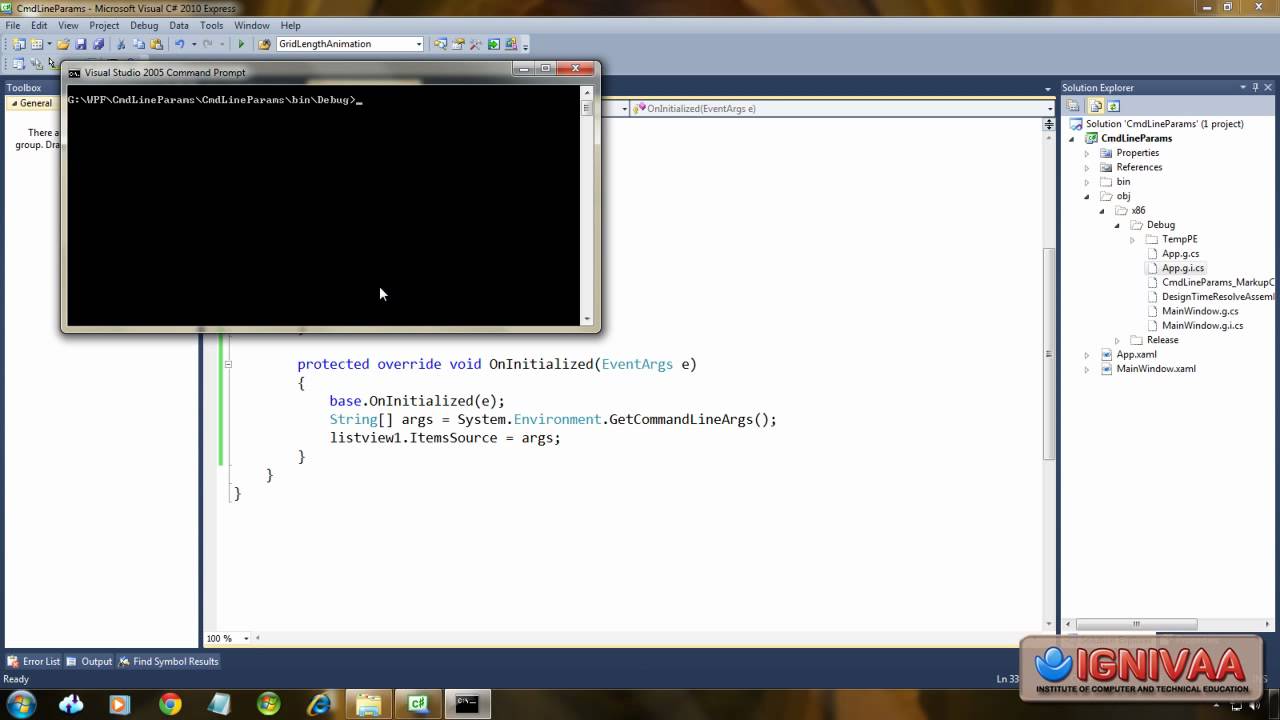
Task: Open the View menu
Action: [x=68, y=25]
